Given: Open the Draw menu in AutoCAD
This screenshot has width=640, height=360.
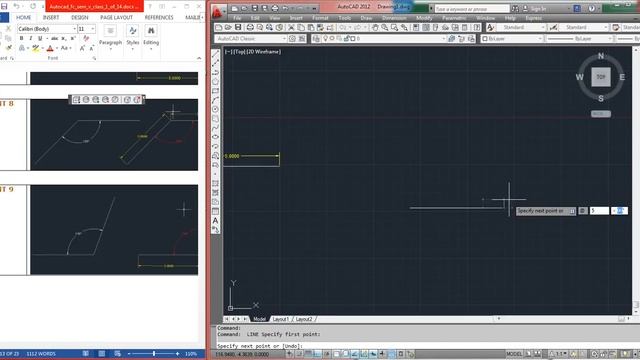Looking at the screenshot, I should click(366, 18).
